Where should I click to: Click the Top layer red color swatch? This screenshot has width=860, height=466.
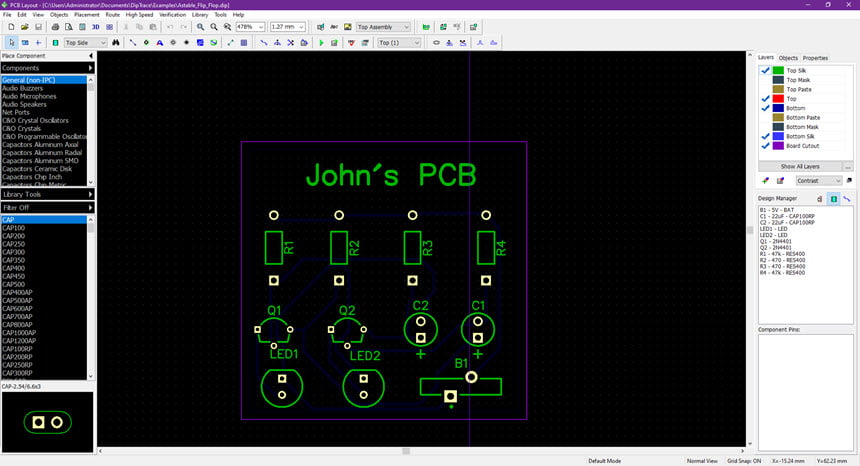click(x=778, y=99)
